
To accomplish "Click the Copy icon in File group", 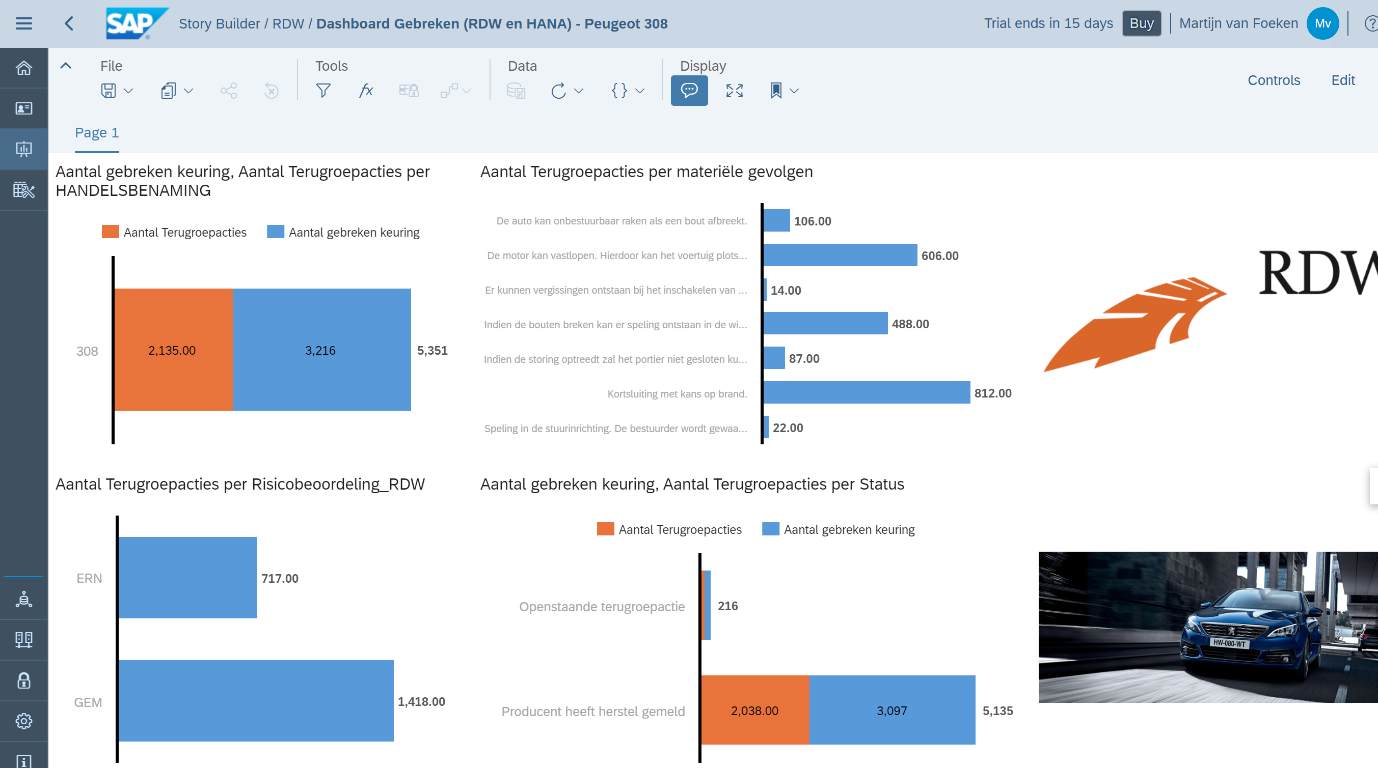I will [x=168, y=90].
